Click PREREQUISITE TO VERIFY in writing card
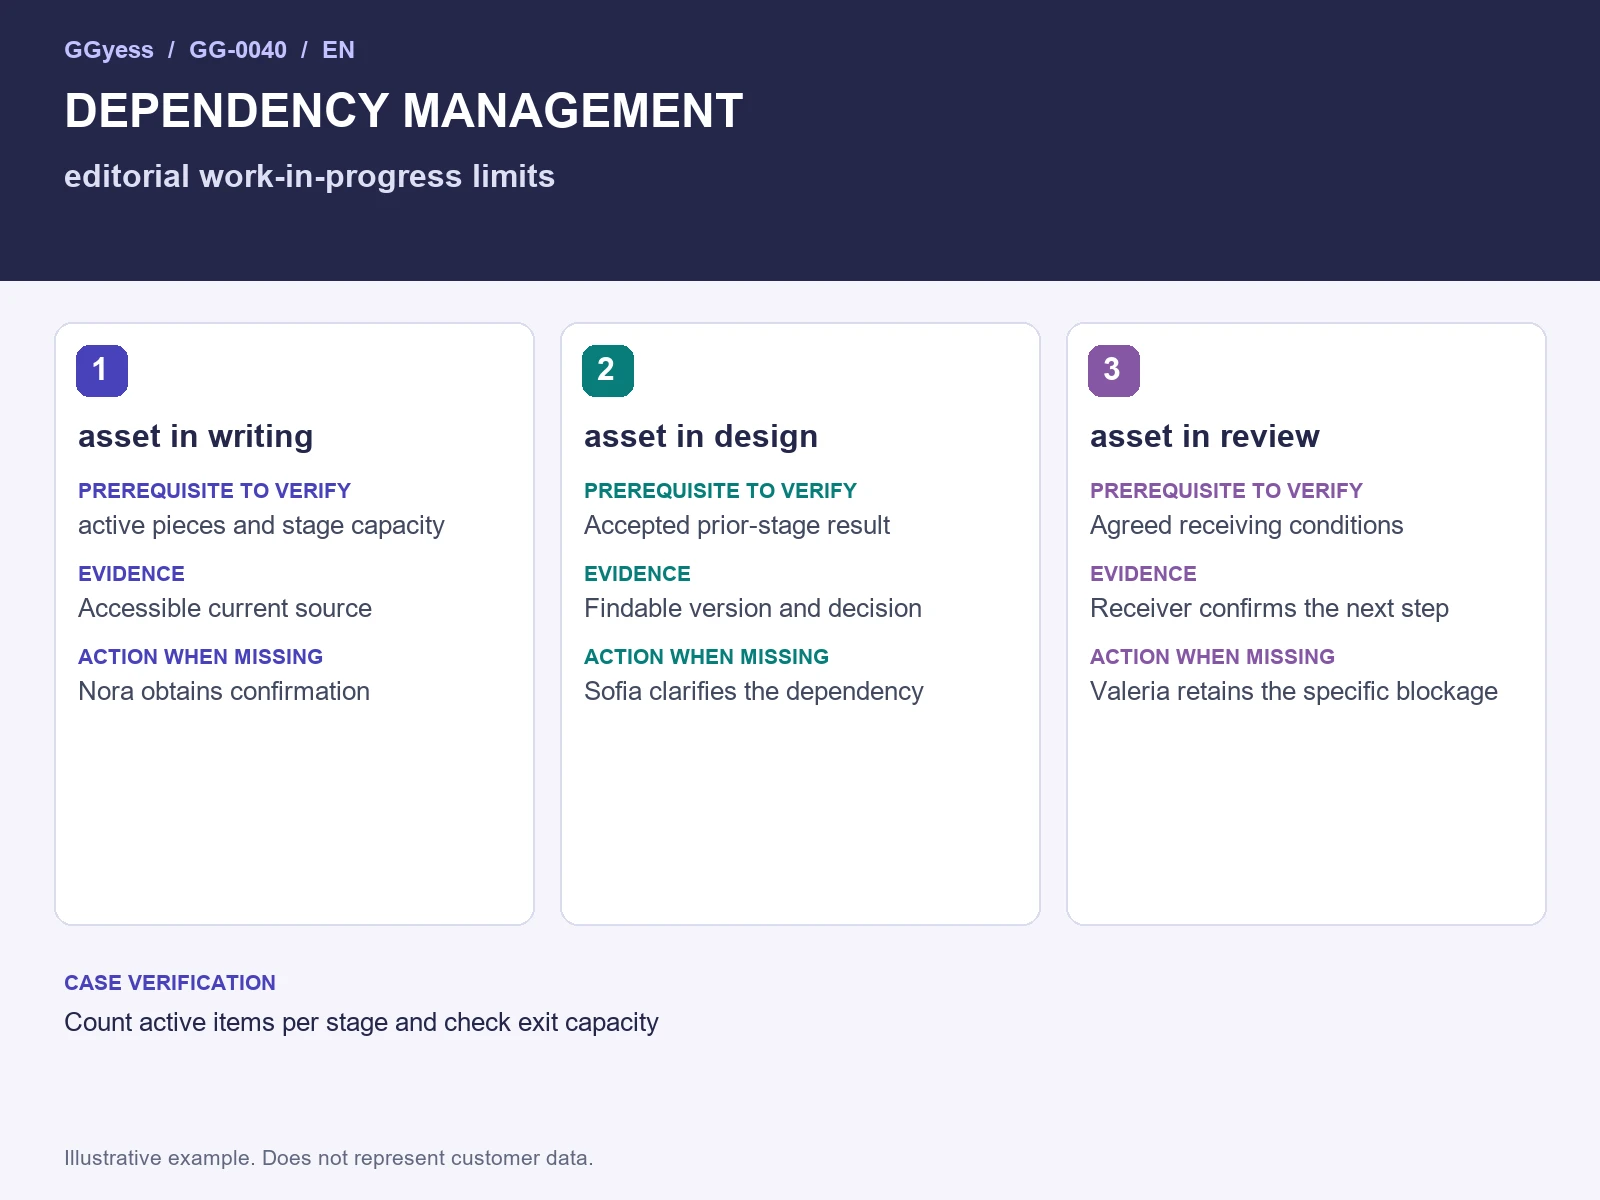 pyautogui.click(x=214, y=491)
